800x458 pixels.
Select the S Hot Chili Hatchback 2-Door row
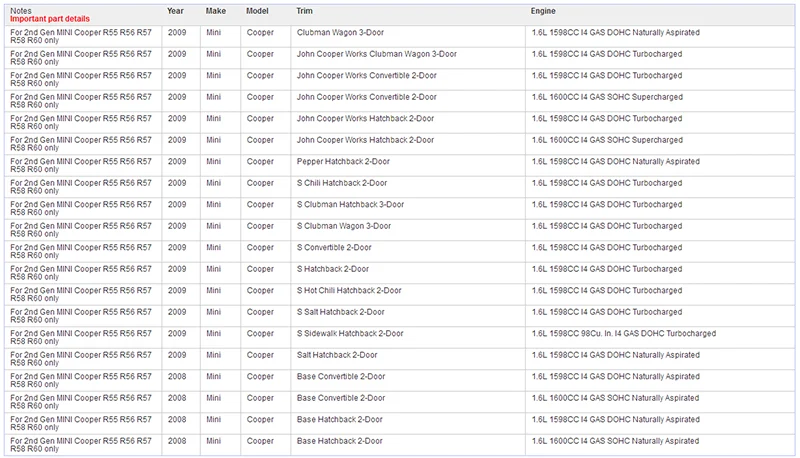click(399, 294)
